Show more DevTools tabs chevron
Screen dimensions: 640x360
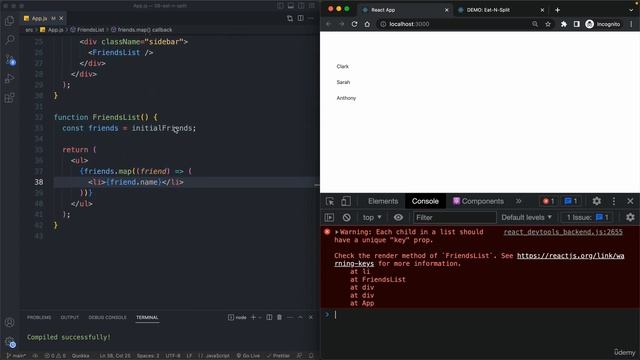(518, 201)
